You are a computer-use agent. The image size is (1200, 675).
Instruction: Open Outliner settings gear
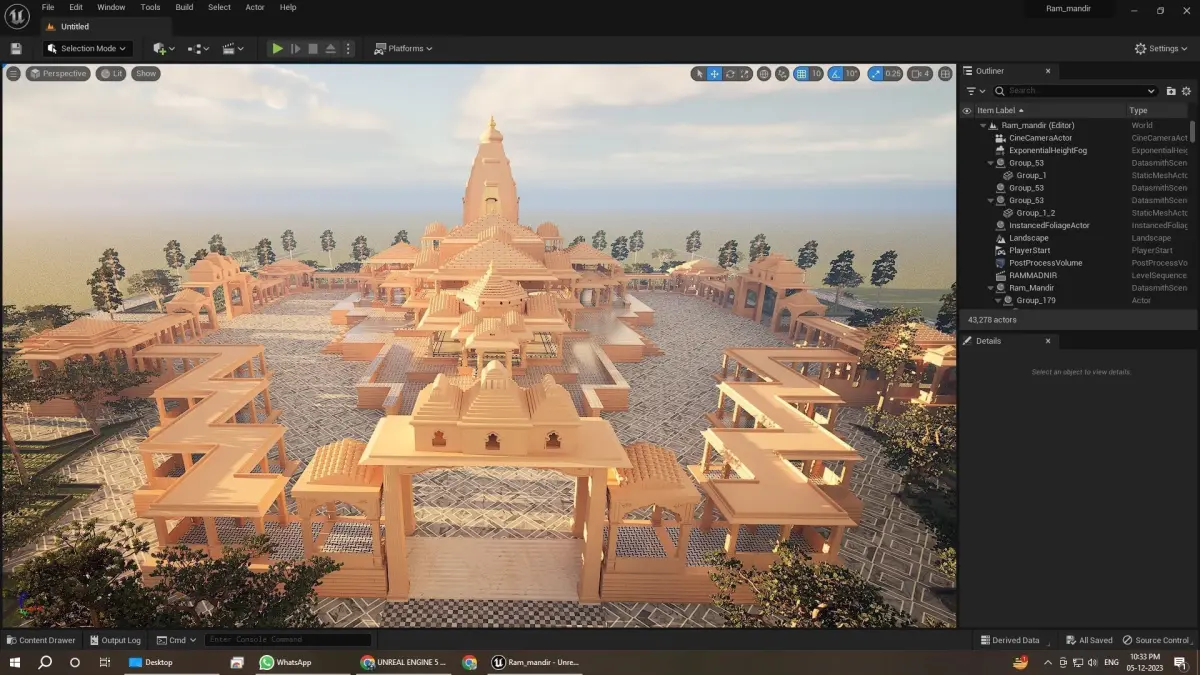1187,91
